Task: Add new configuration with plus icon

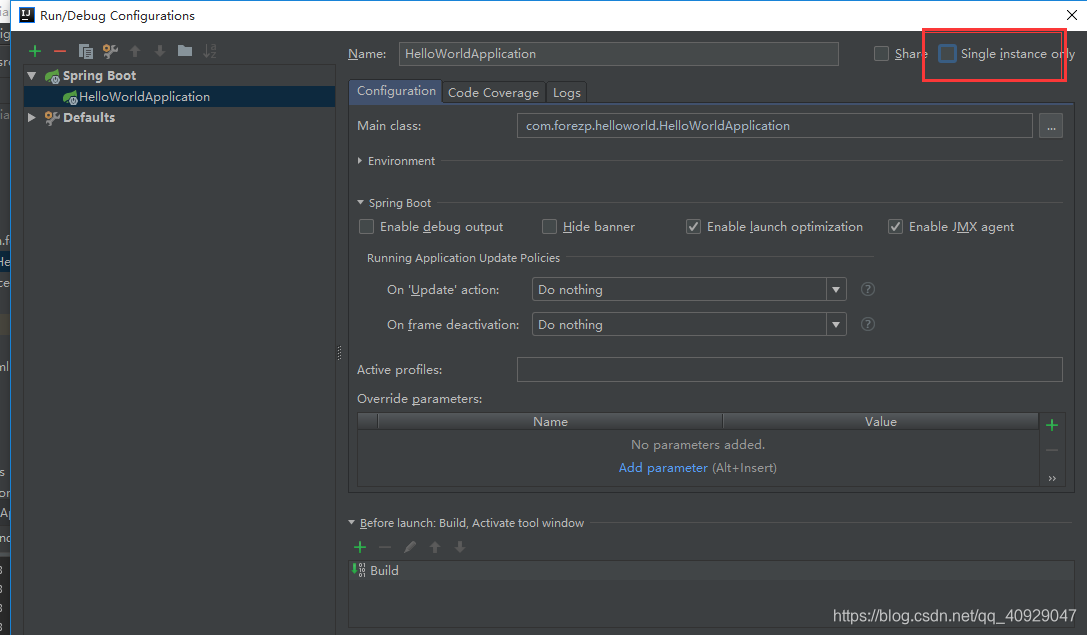Action: (35, 51)
